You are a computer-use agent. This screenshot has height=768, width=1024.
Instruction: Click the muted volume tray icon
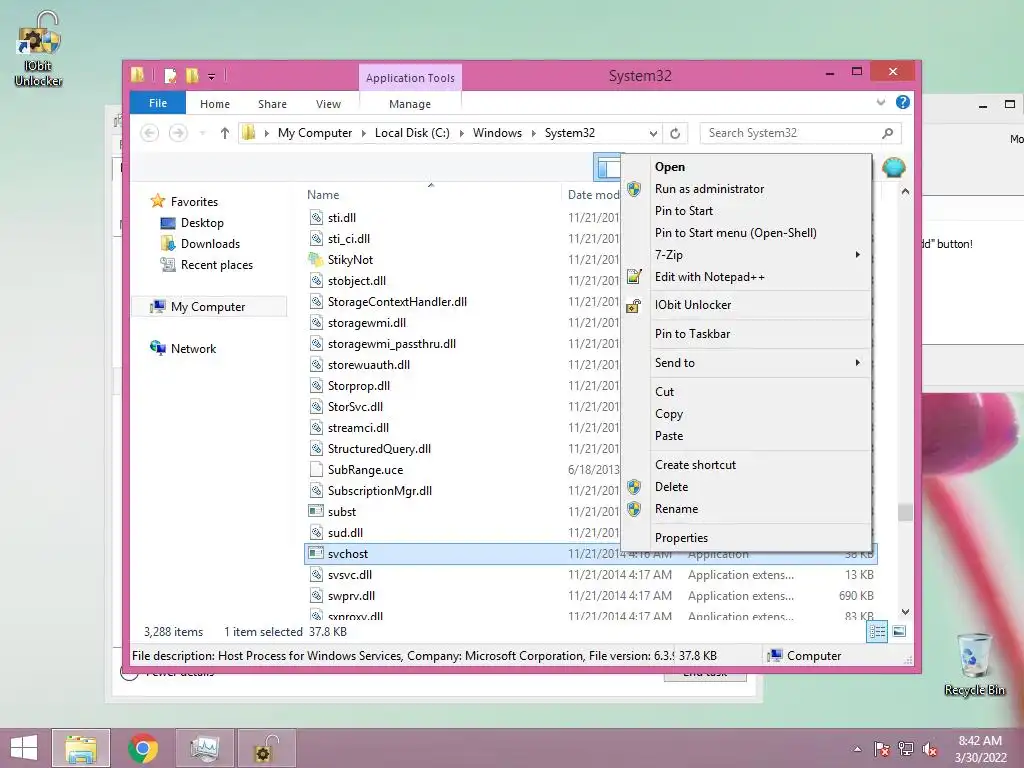[x=930, y=749]
